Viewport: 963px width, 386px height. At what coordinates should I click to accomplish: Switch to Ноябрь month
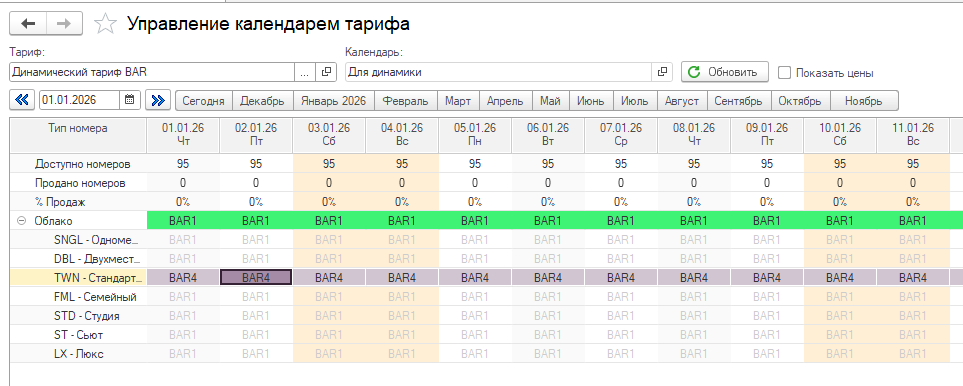(864, 101)
